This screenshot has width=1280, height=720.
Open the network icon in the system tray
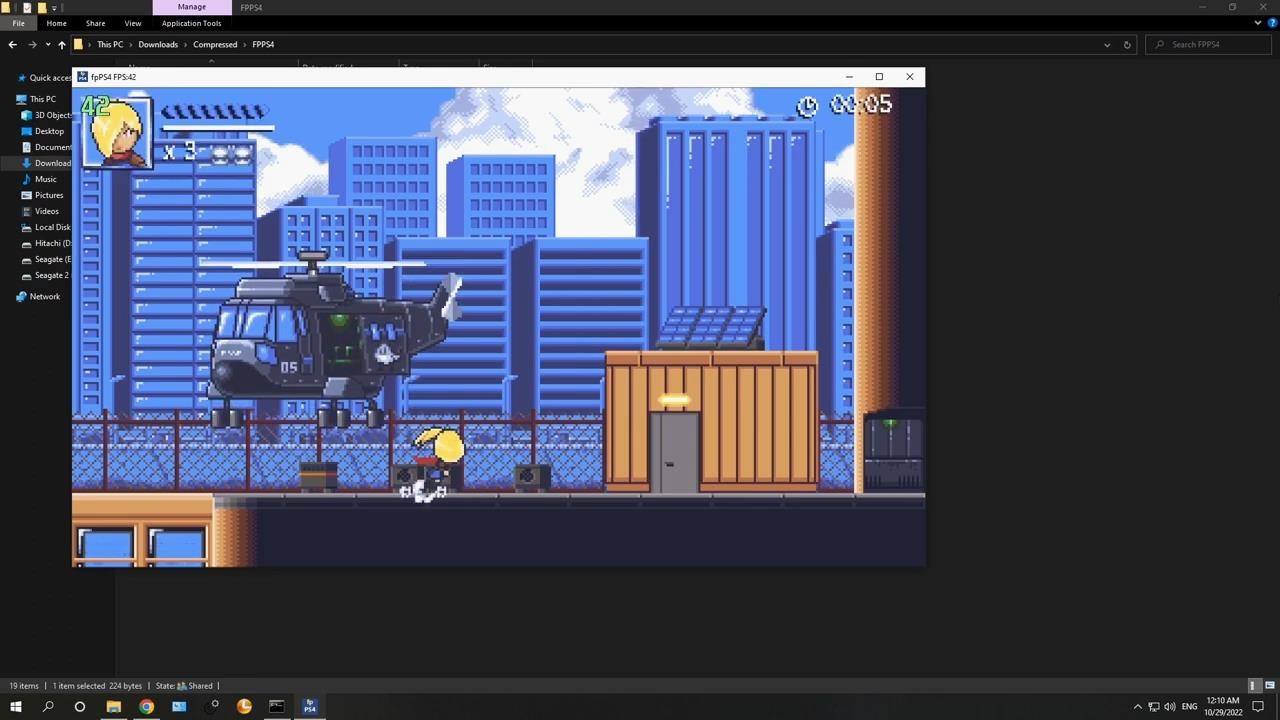point(1153,707)
